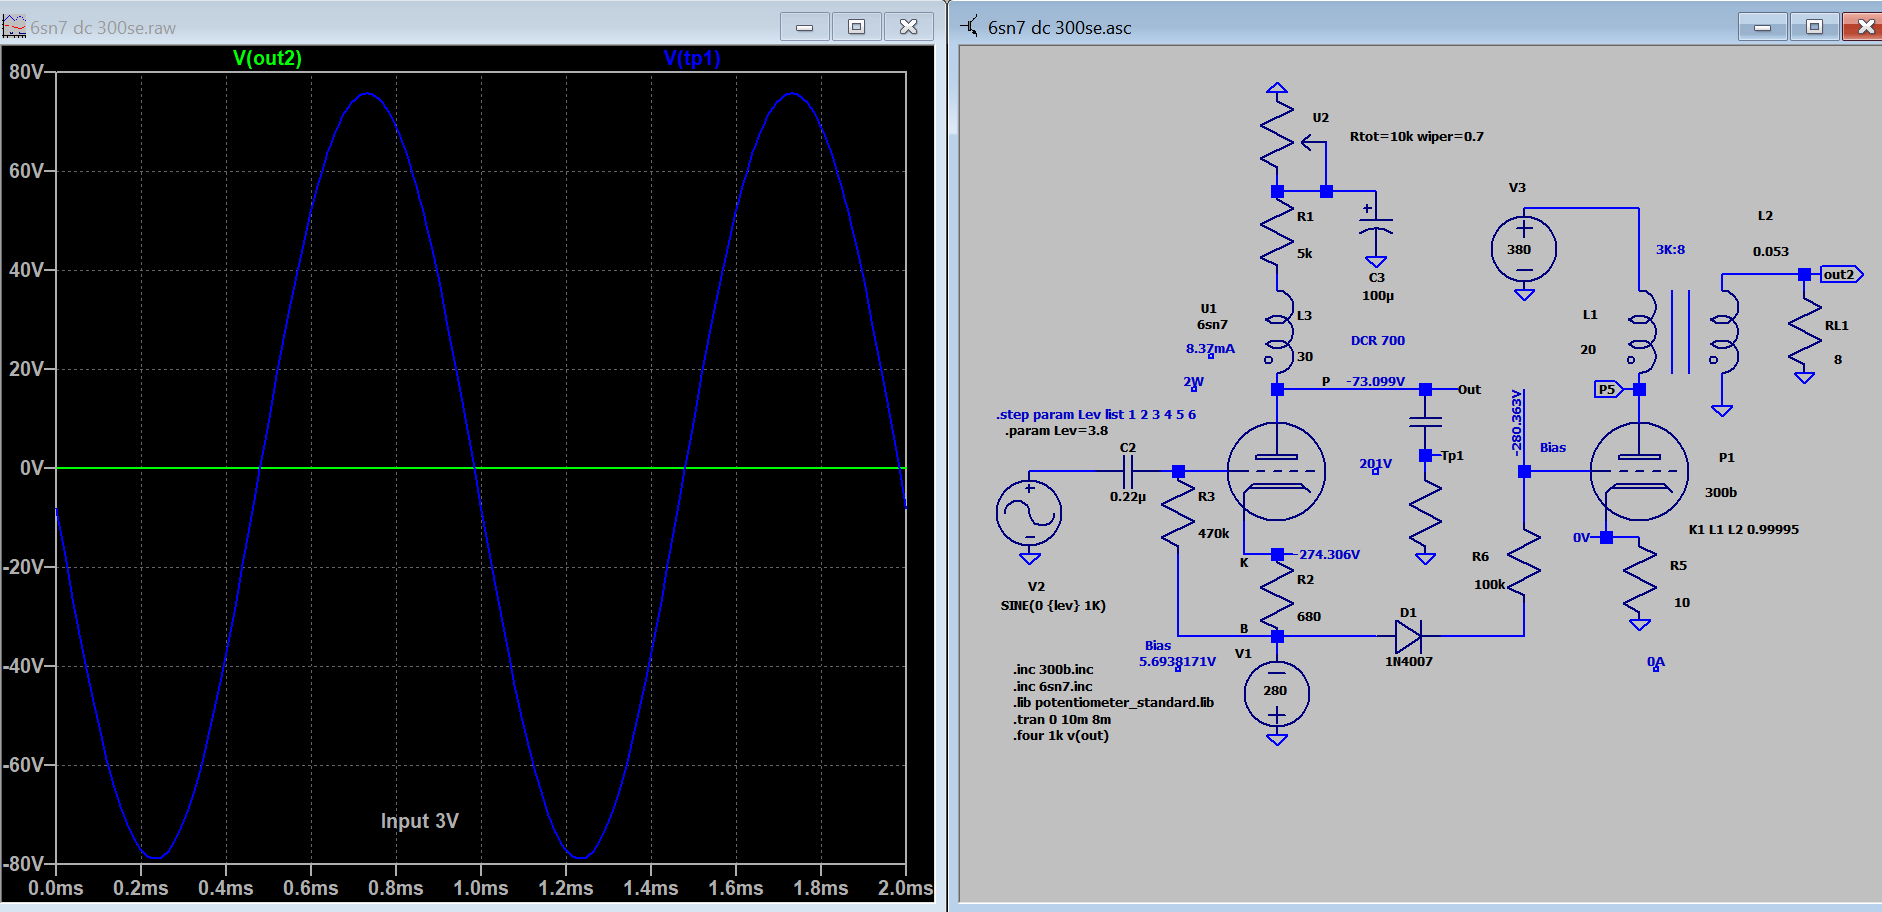Click the -73.099V plate voltage label
This screenshot has width=1882, height=912.
coord(1375,381)
